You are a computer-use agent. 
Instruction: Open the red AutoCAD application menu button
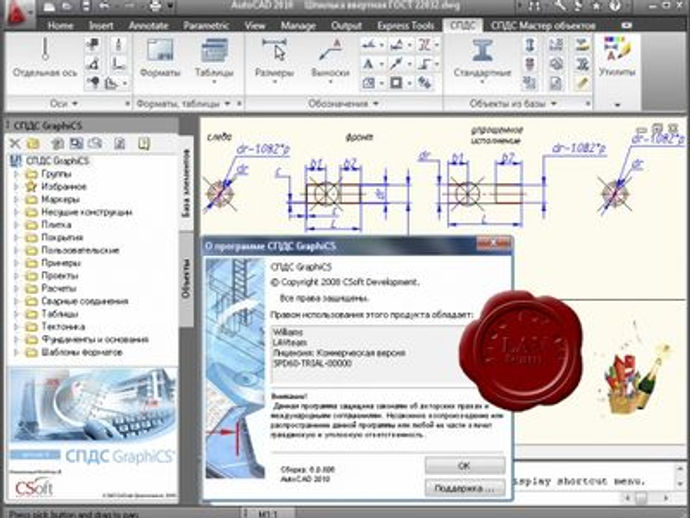click(x=18, y=14)
